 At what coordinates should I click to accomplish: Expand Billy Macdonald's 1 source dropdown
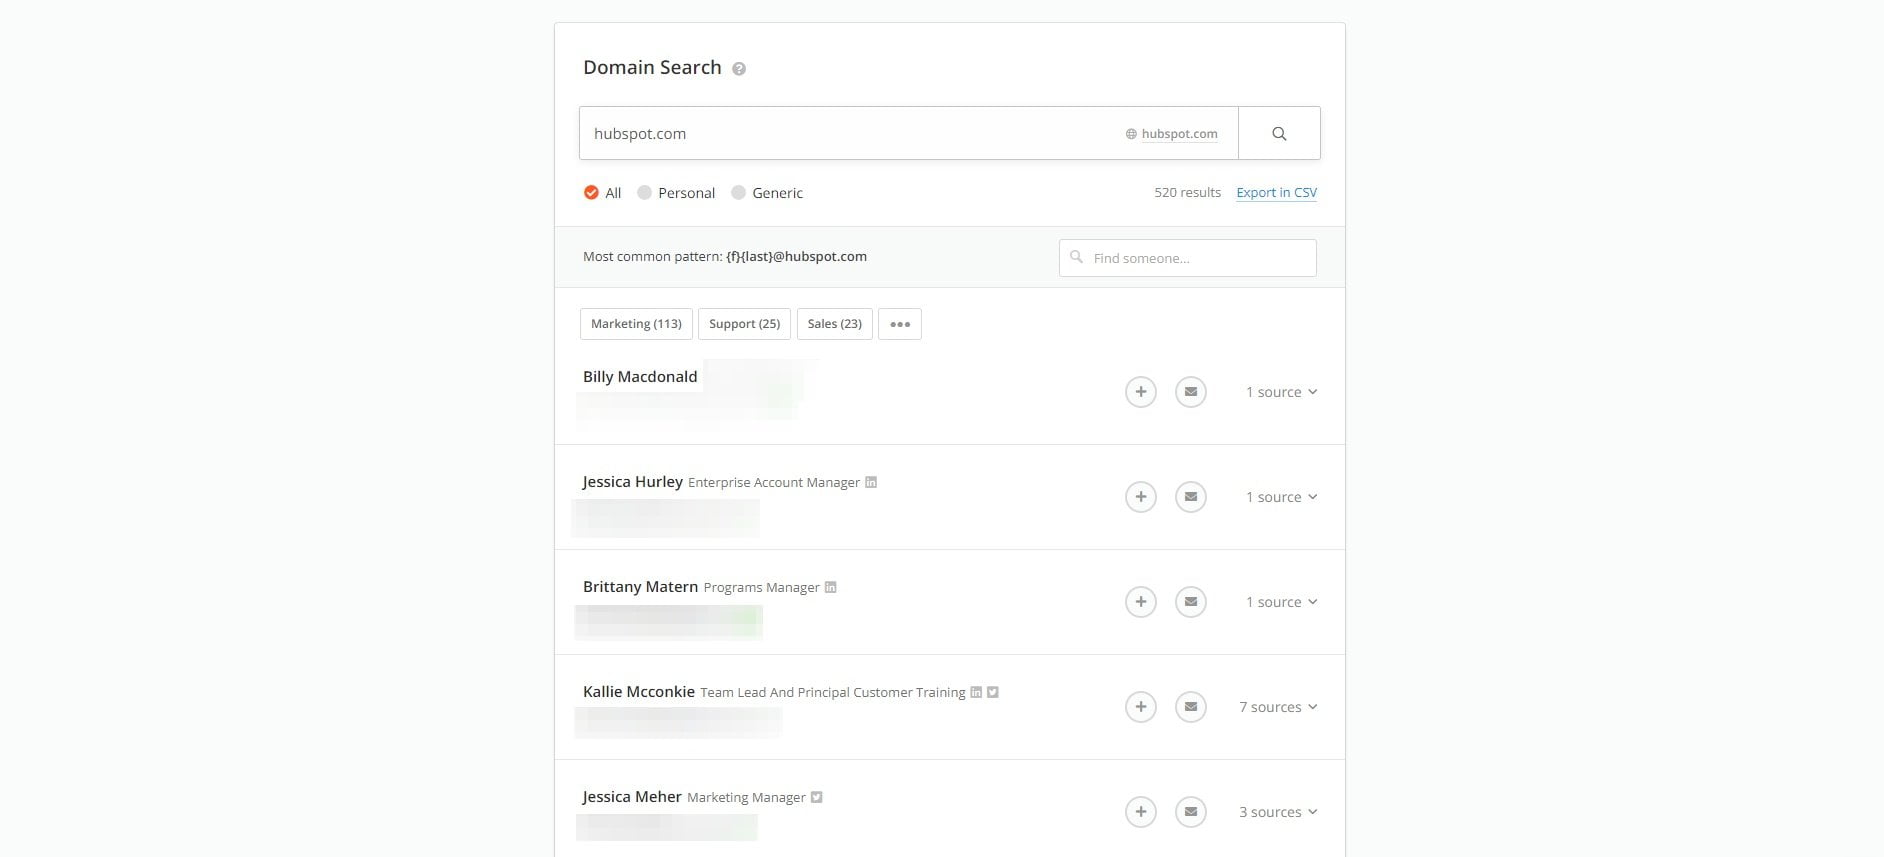[x=1282, y=392]
